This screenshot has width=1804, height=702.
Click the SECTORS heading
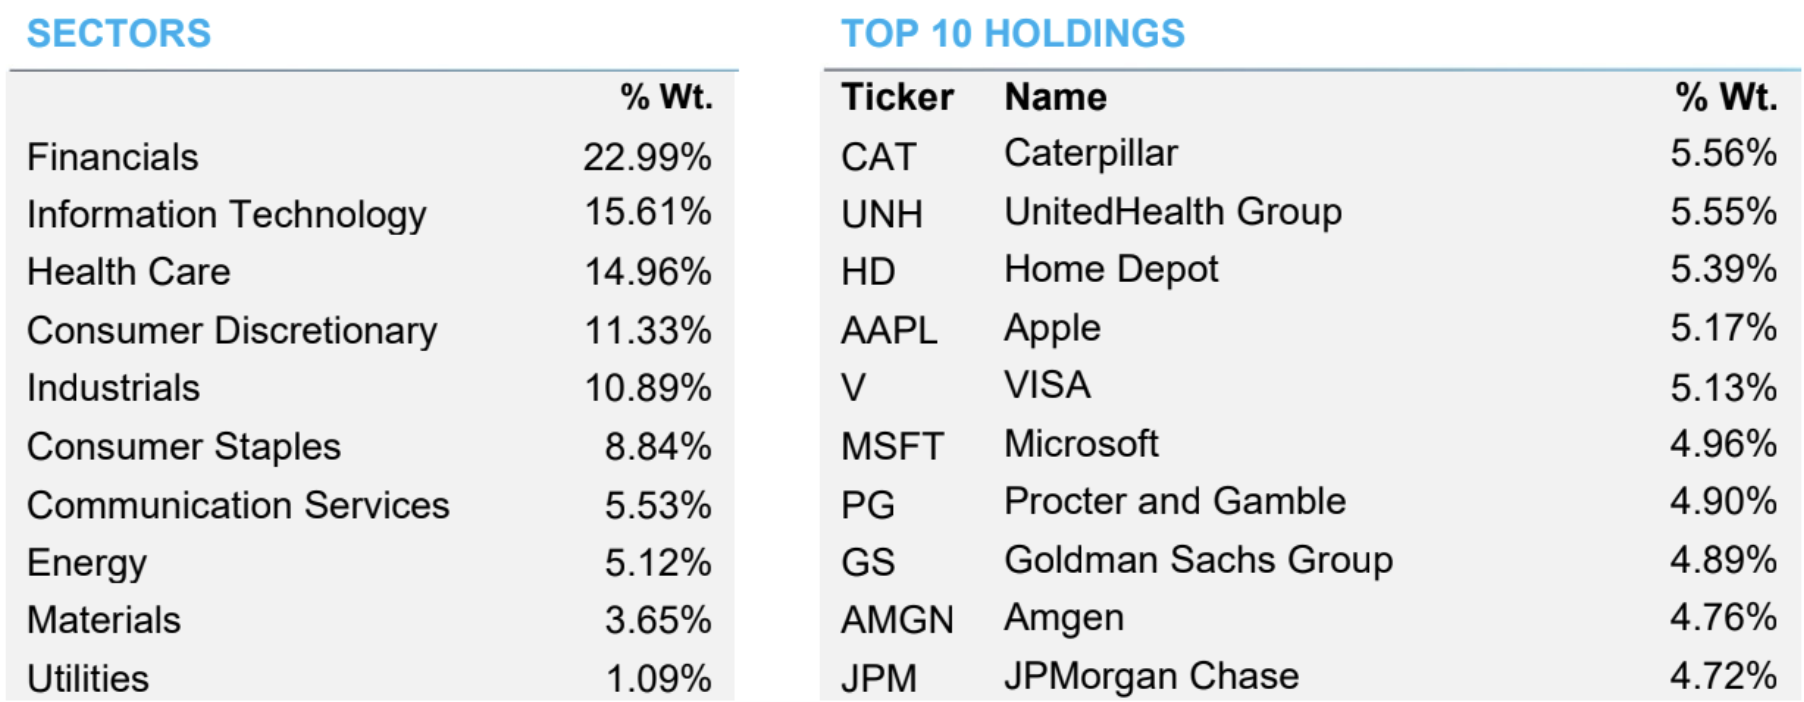pyautogui.click(x=119, y=34)
